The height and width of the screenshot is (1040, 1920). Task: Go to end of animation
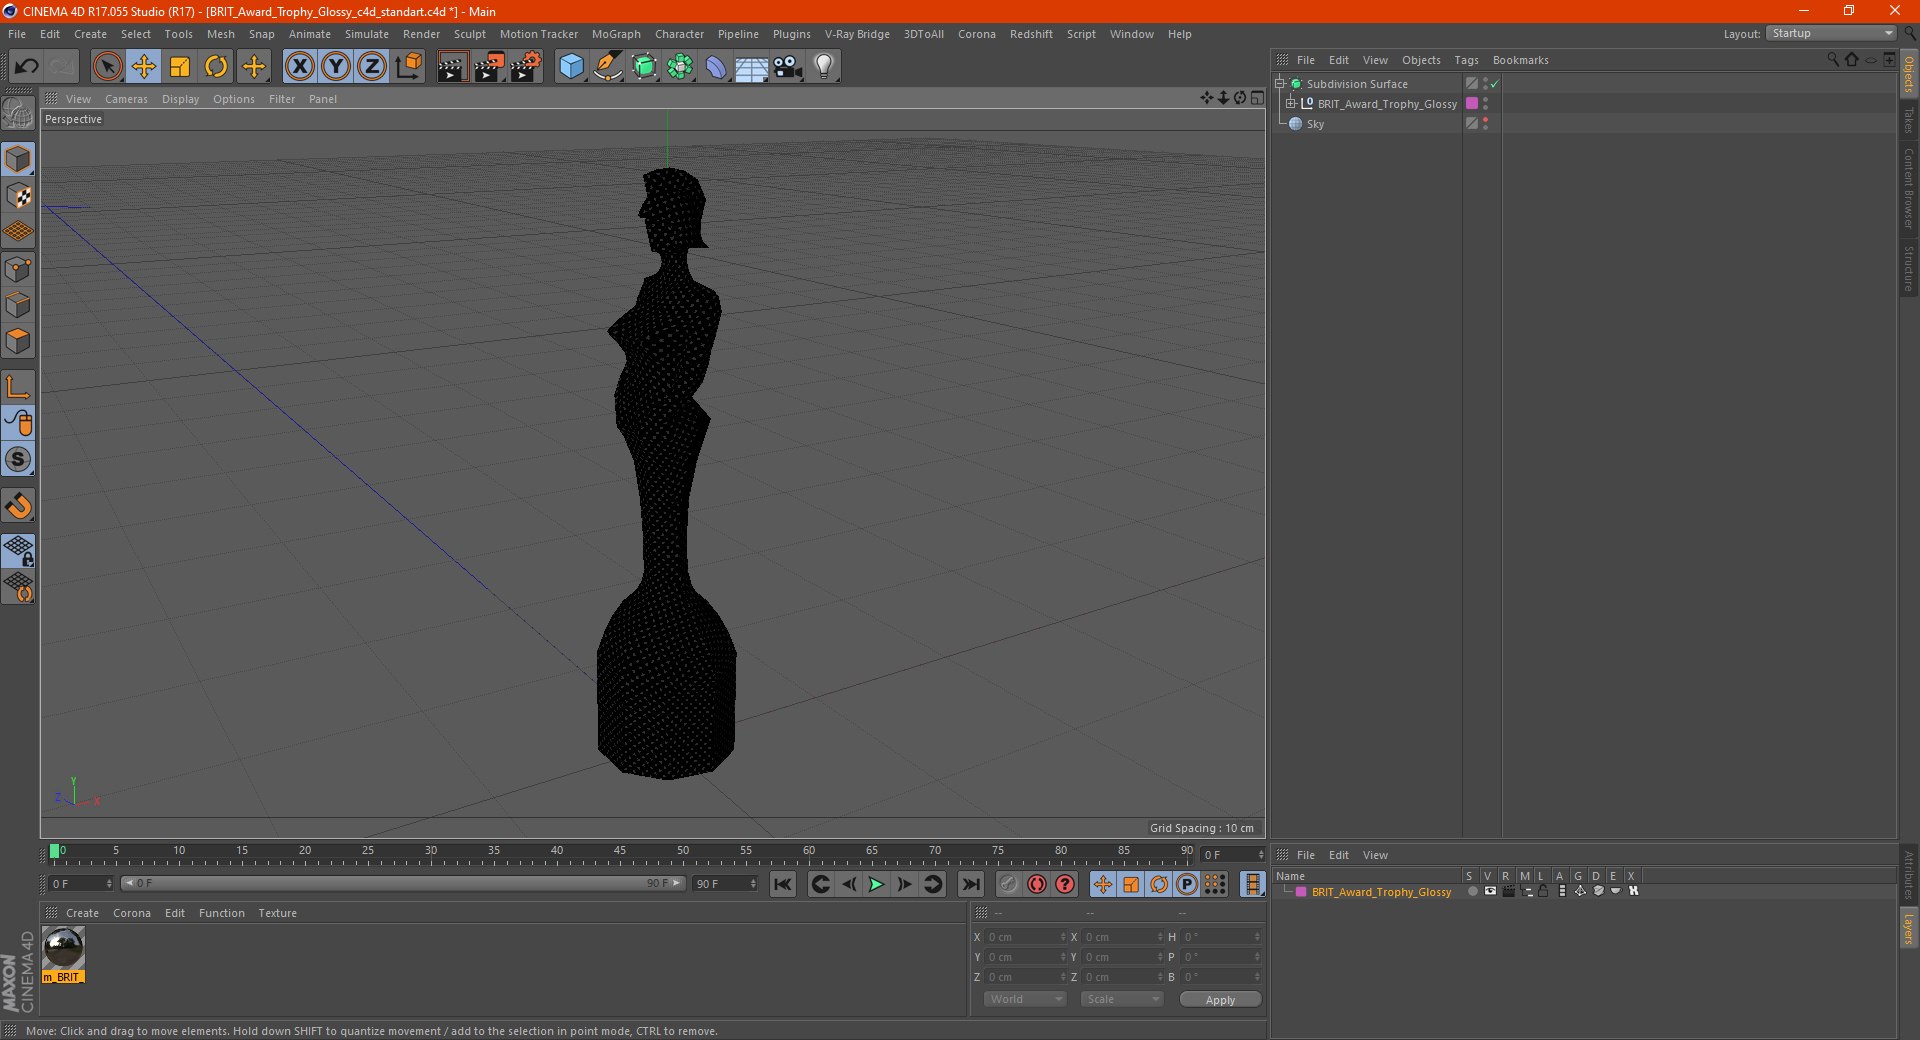tap(970, 884)
